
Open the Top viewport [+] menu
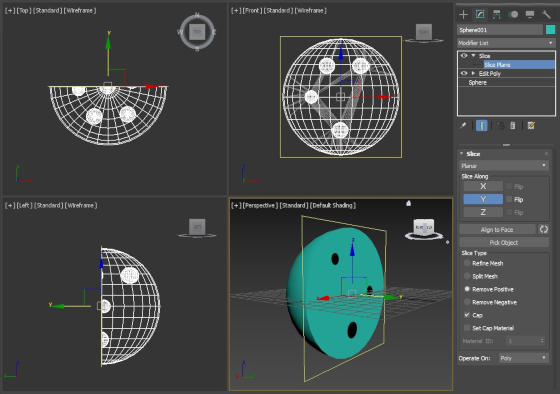click(x=10, y=11)
